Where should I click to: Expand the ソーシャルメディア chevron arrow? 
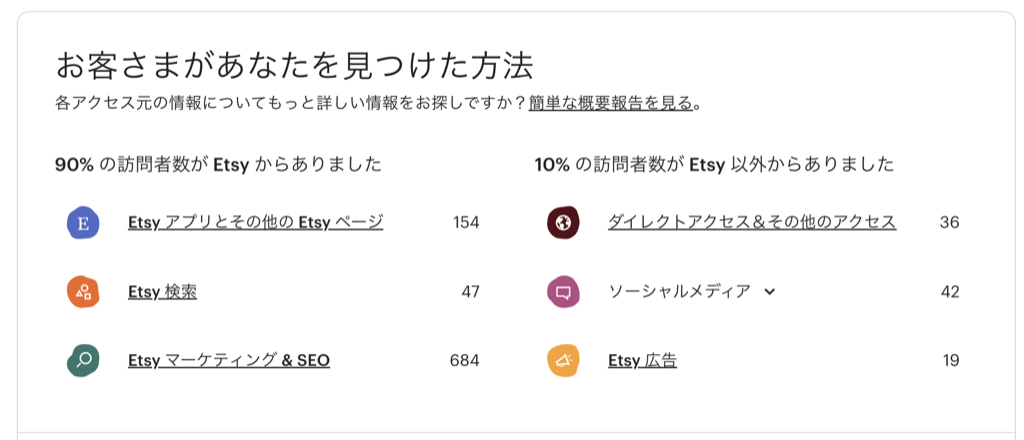[x=769, y=292]
